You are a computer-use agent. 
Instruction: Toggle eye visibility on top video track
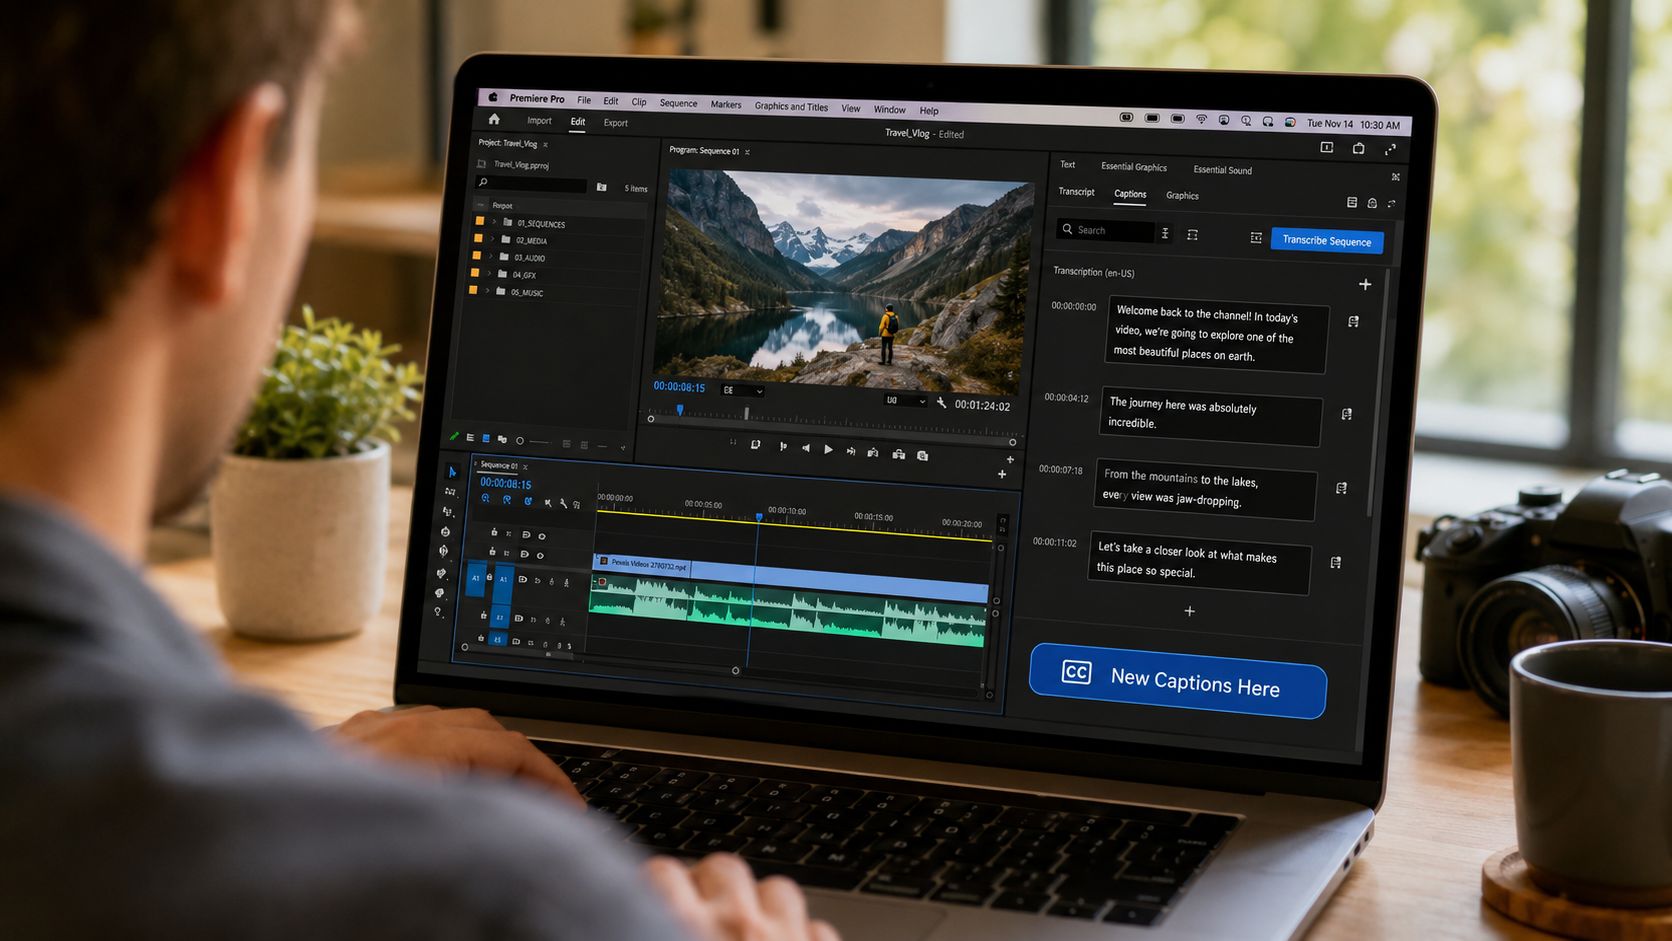[x=542, y=536]
